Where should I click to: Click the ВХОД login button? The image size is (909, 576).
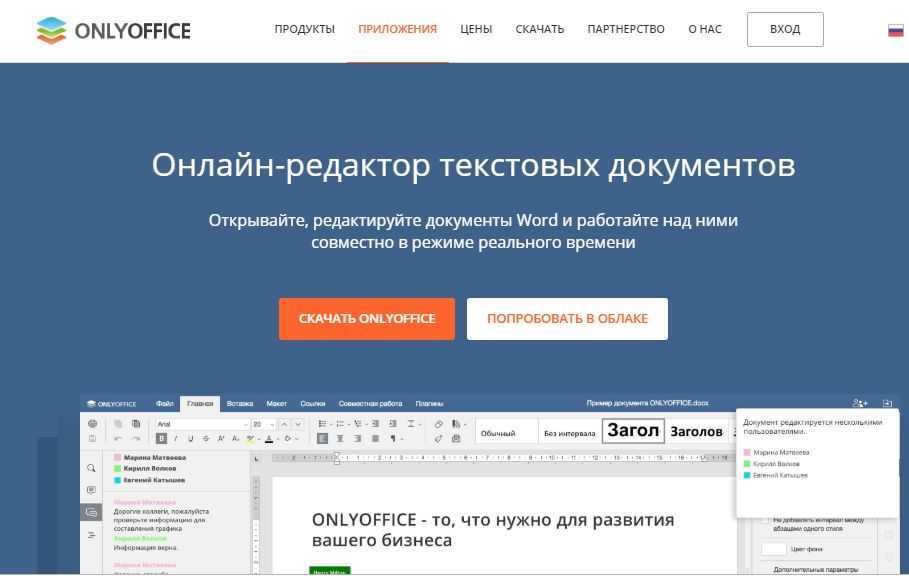click(x=785, y=29)
